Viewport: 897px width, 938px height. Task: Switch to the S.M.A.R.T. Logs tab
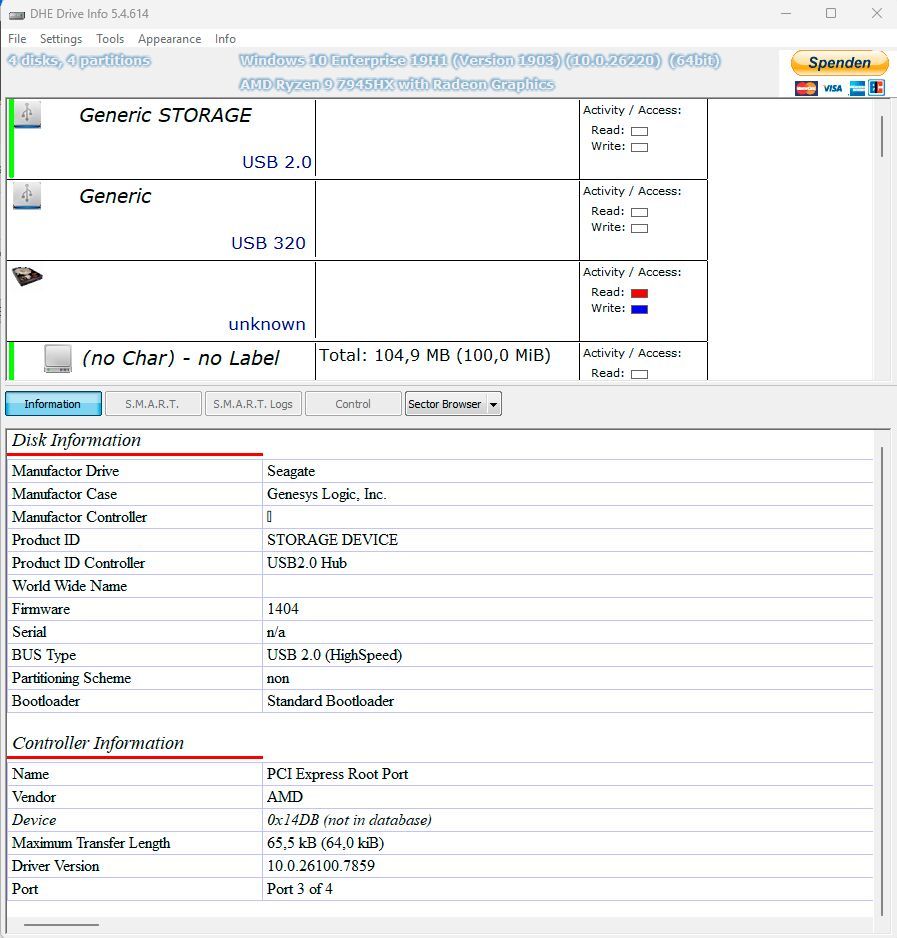(x=253, y=404)
